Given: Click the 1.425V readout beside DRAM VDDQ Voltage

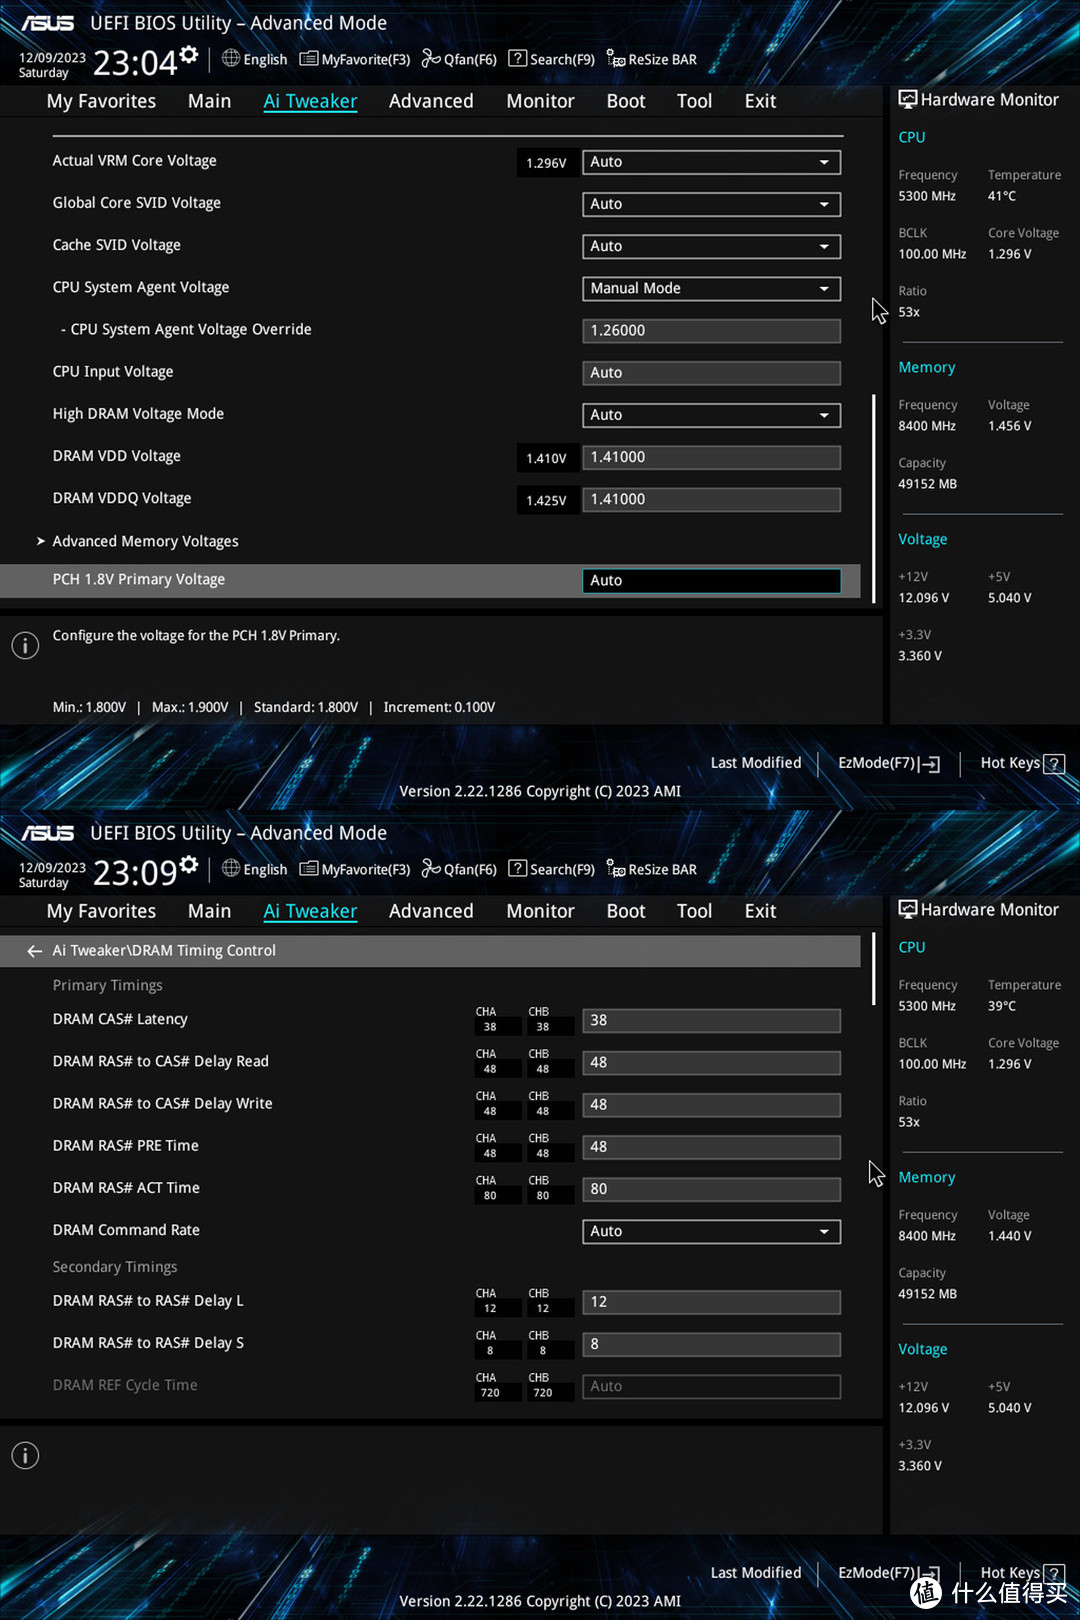Looking at the screenshot, I should [x=546, y=501].
